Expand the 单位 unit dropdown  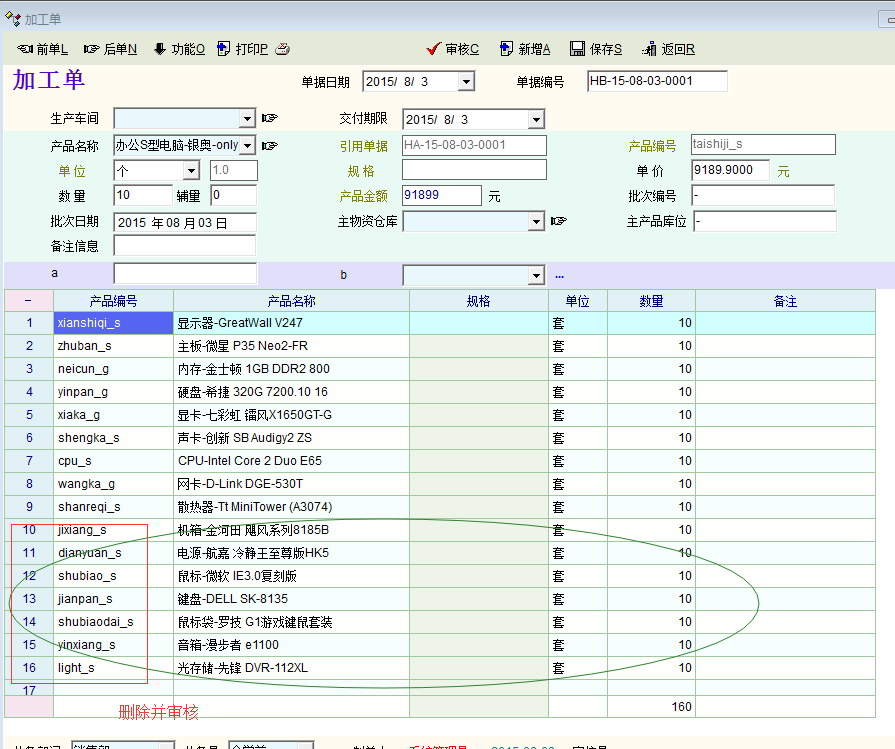coord(191,171)
